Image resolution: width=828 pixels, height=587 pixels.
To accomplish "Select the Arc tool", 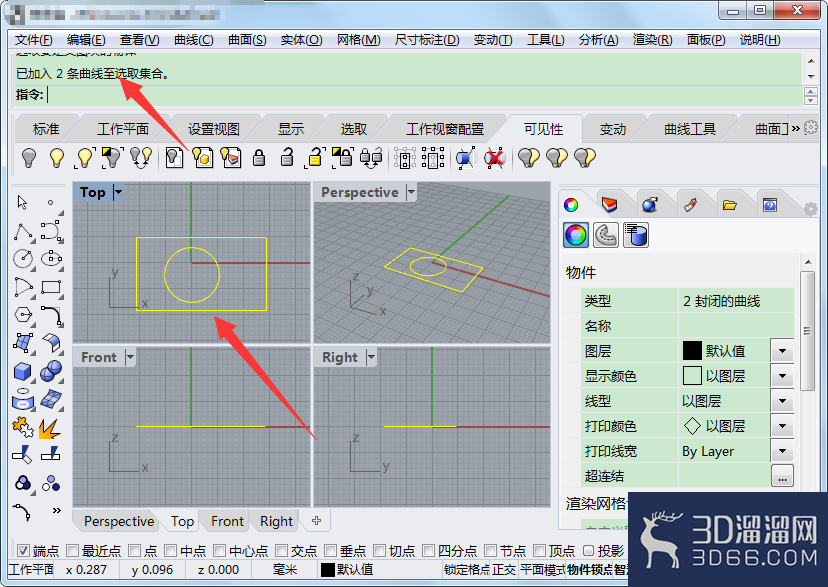I will [x=23, y=287].
